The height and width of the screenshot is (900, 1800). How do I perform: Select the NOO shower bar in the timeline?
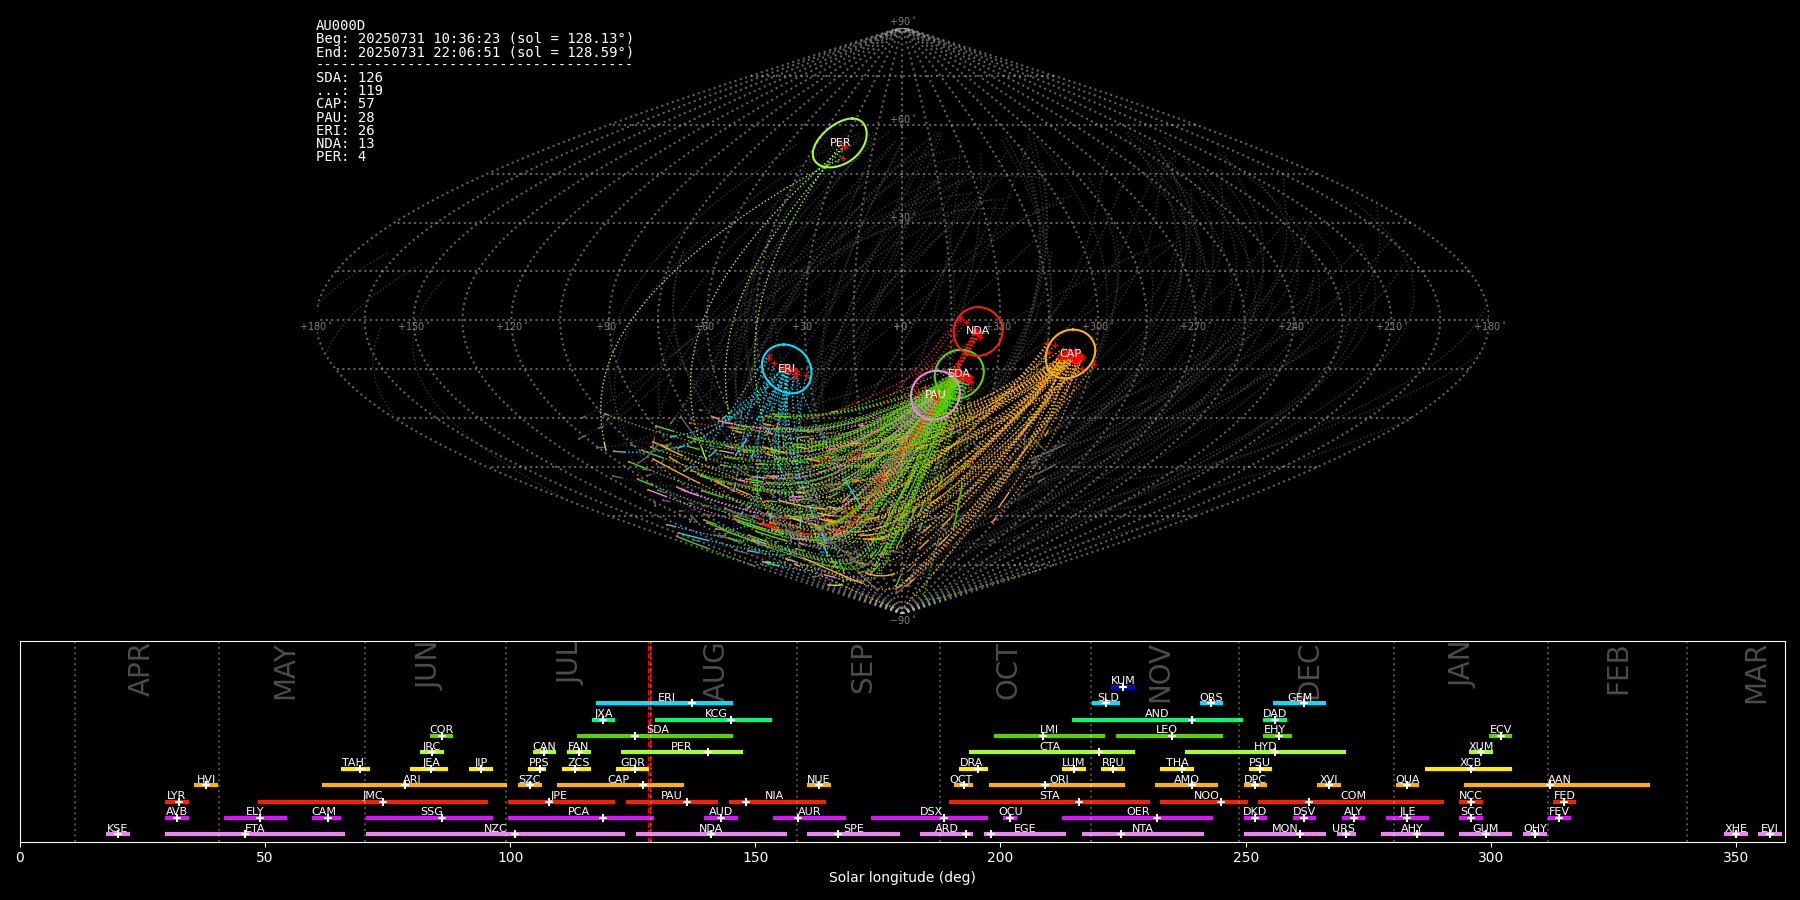point(1204,802)
